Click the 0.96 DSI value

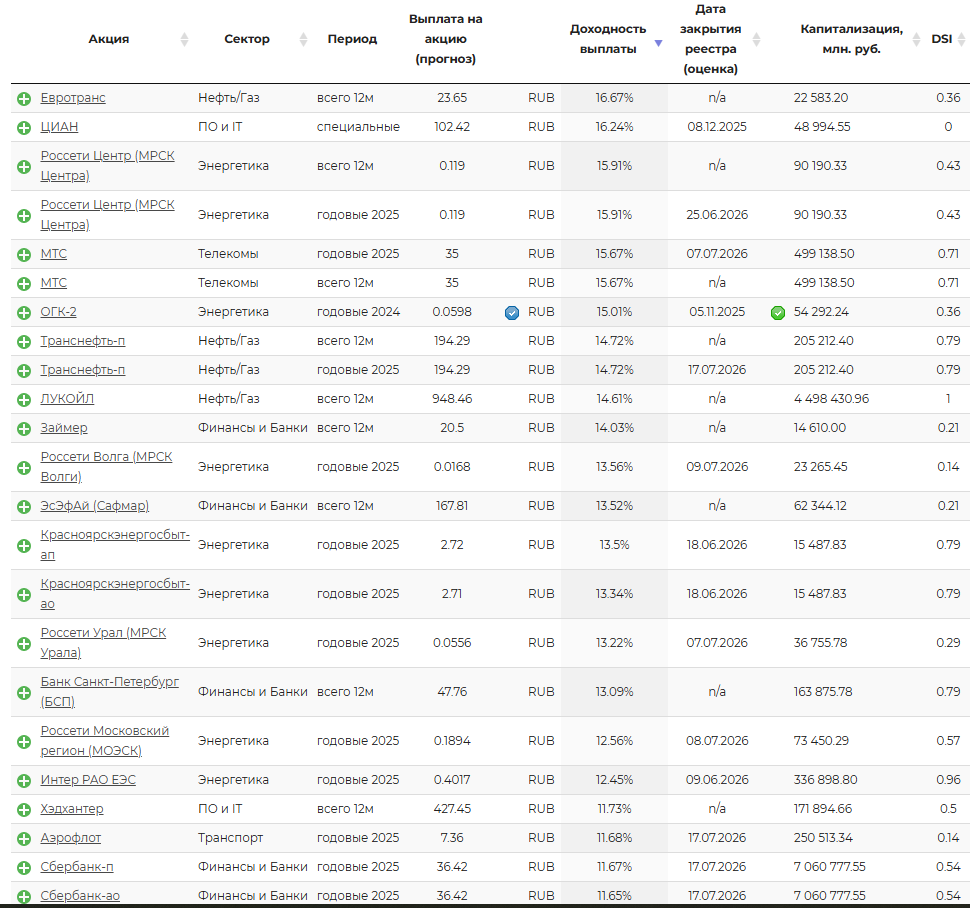(948, 780)
